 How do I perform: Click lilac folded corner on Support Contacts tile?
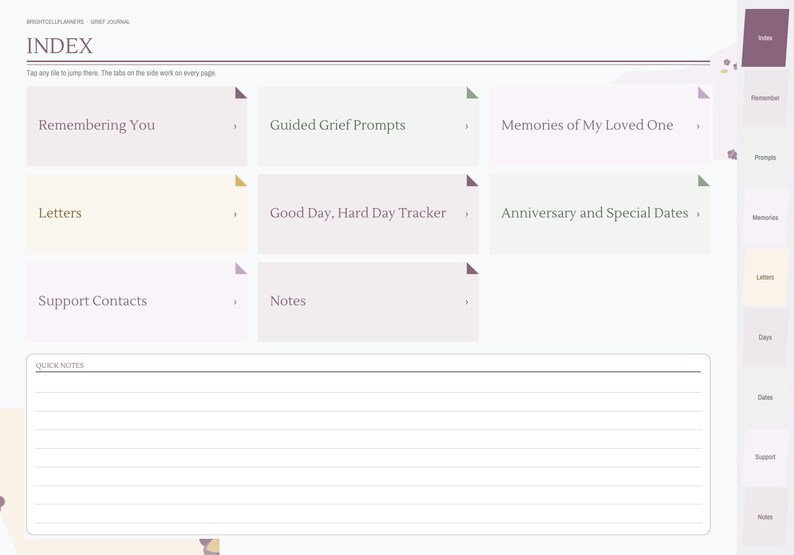(x=241, y=268)
